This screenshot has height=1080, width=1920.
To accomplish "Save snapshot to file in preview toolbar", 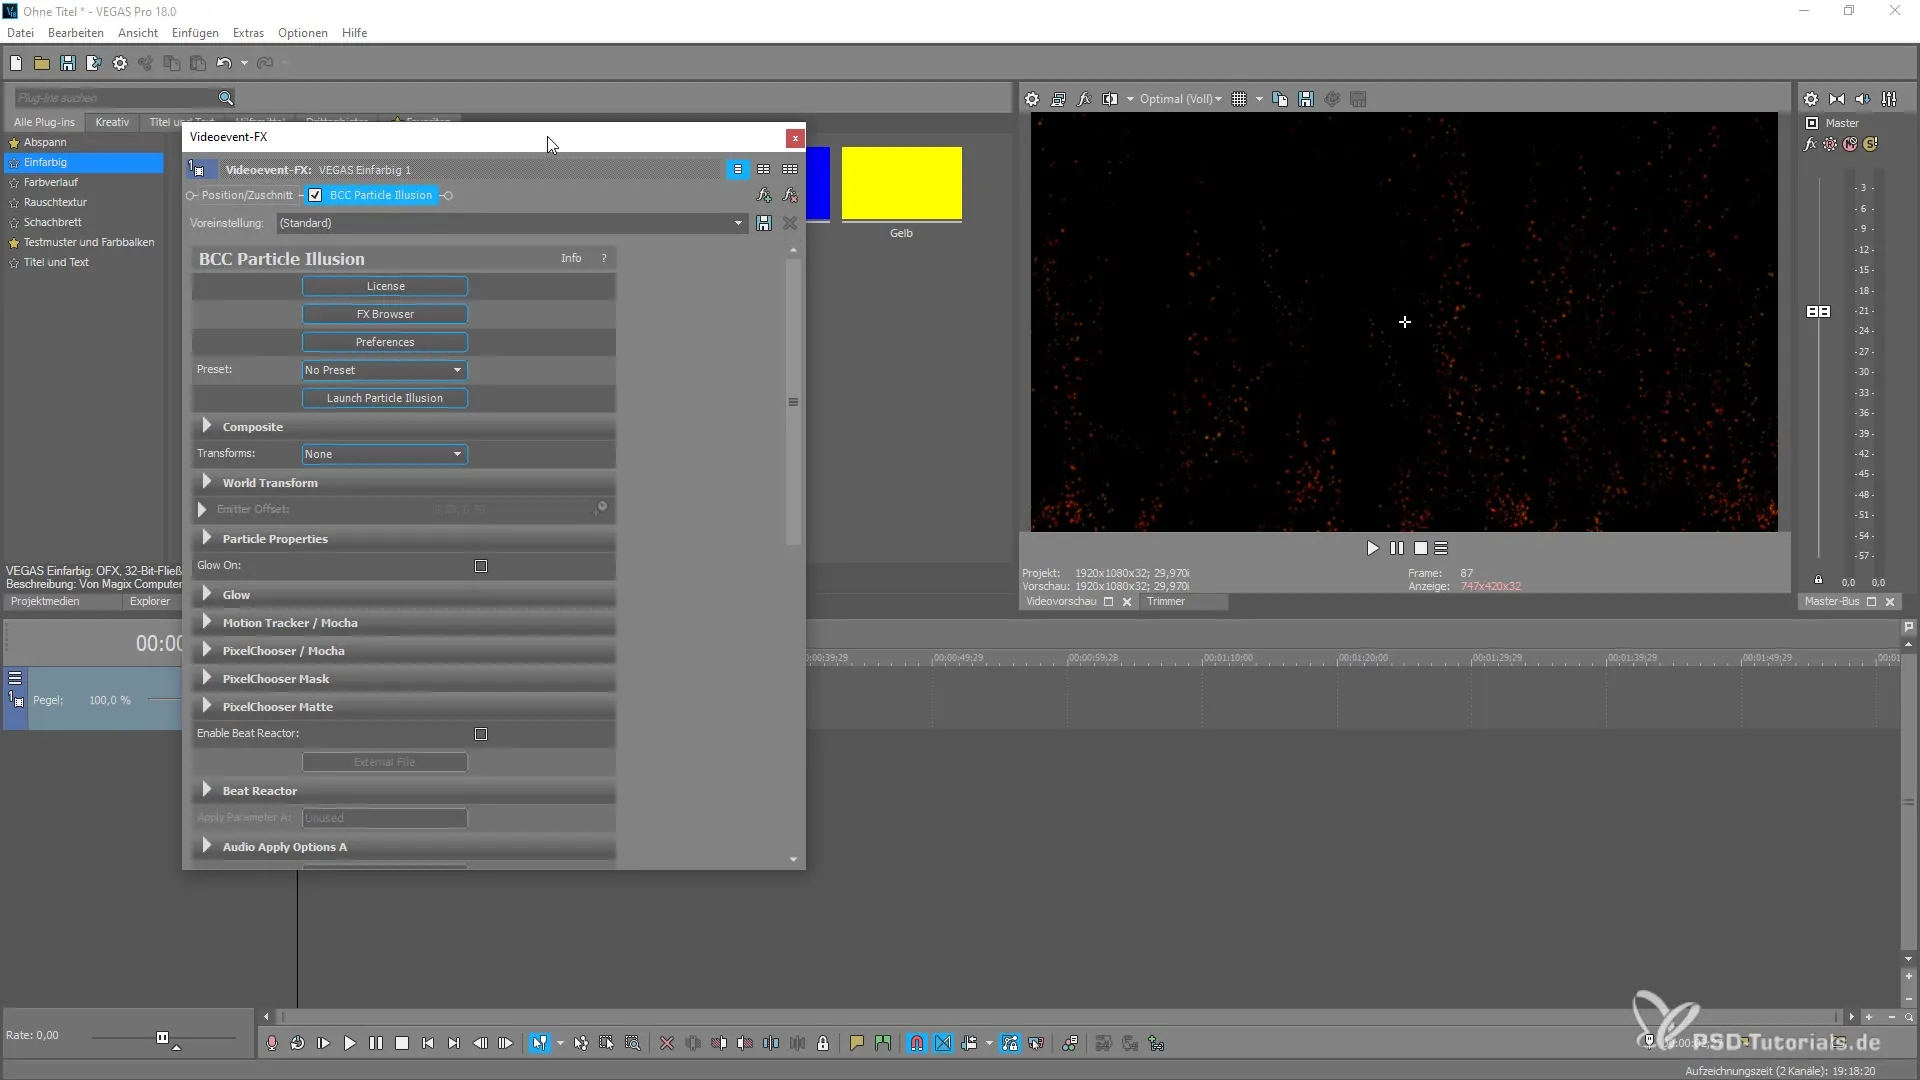I will 1305,99.
